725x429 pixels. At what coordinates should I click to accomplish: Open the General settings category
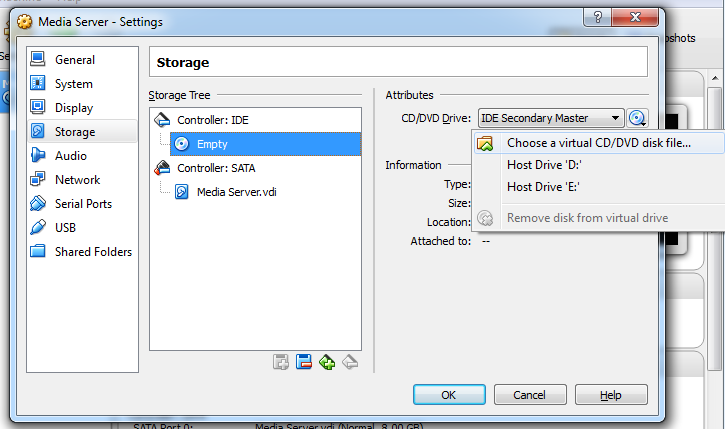point(82,60)
